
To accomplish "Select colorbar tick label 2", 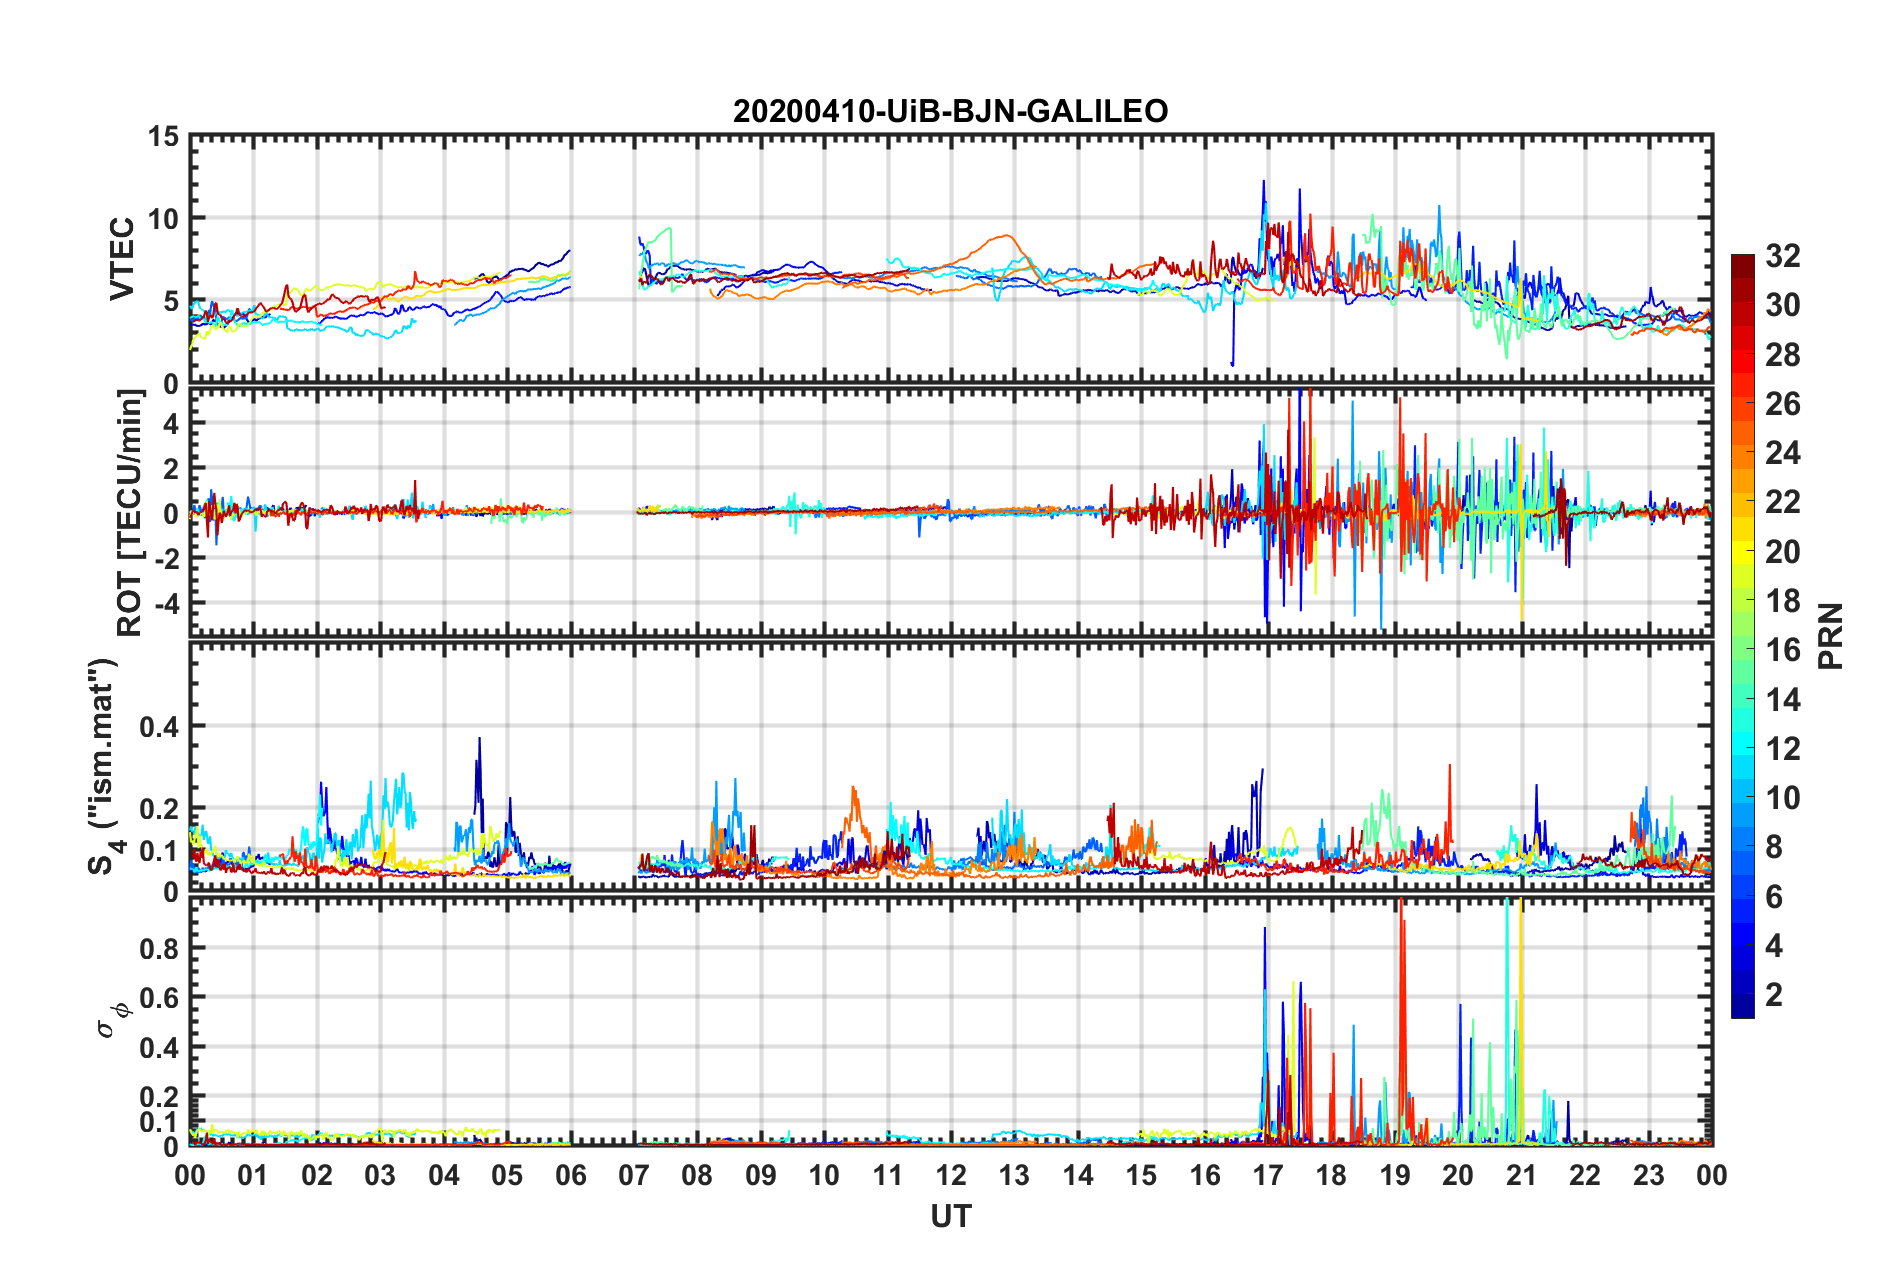I will click(x=1774, y=995).
